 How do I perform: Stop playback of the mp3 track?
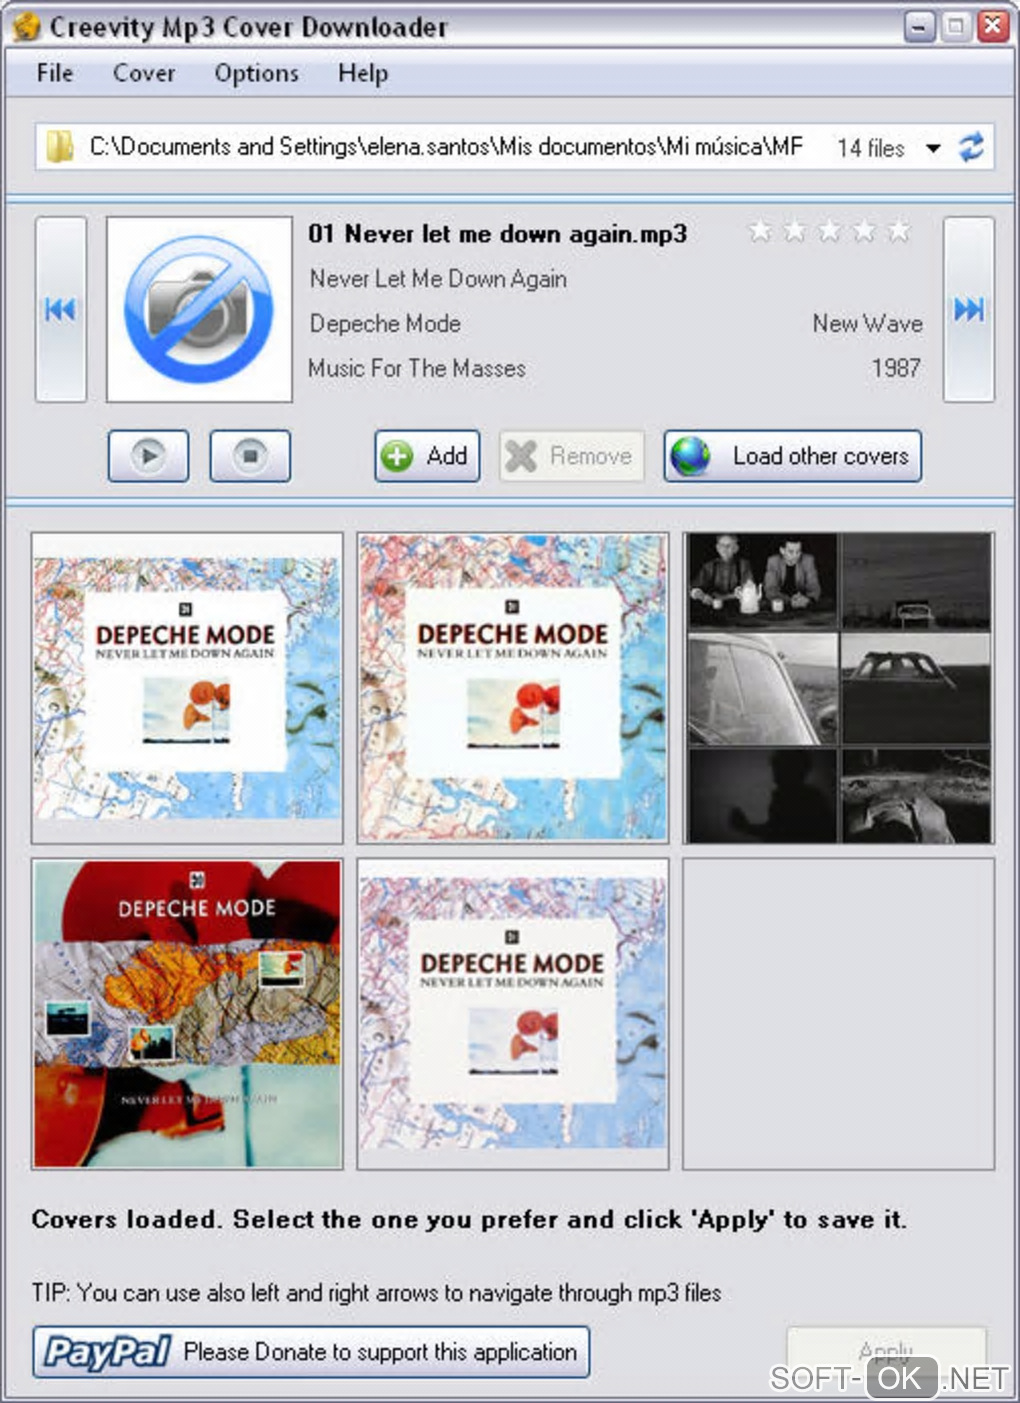point(250,456)
